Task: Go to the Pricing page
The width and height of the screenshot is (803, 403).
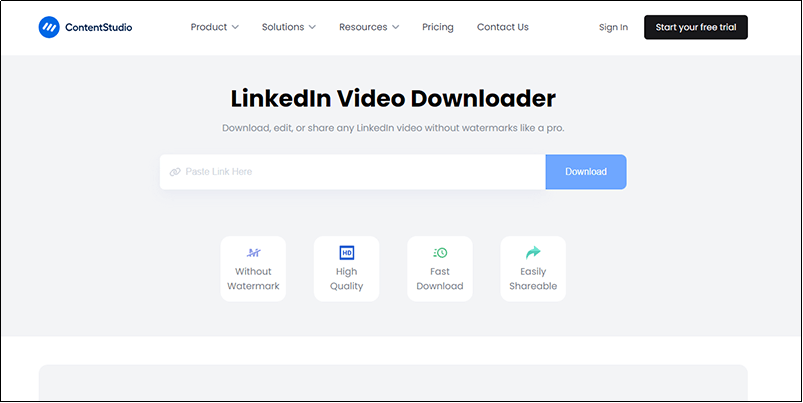Action: (438, 27)
